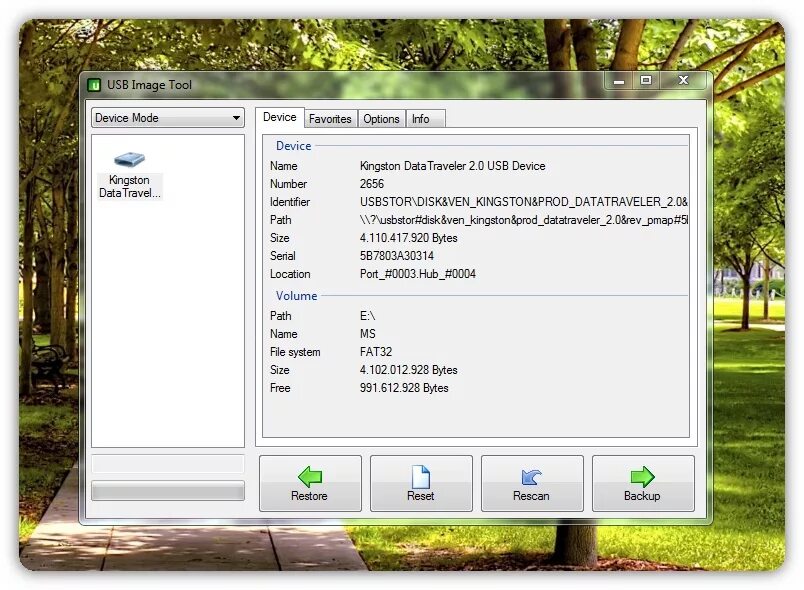
Task: Click the empty status field above progress bar
Action: pos(168,464)
